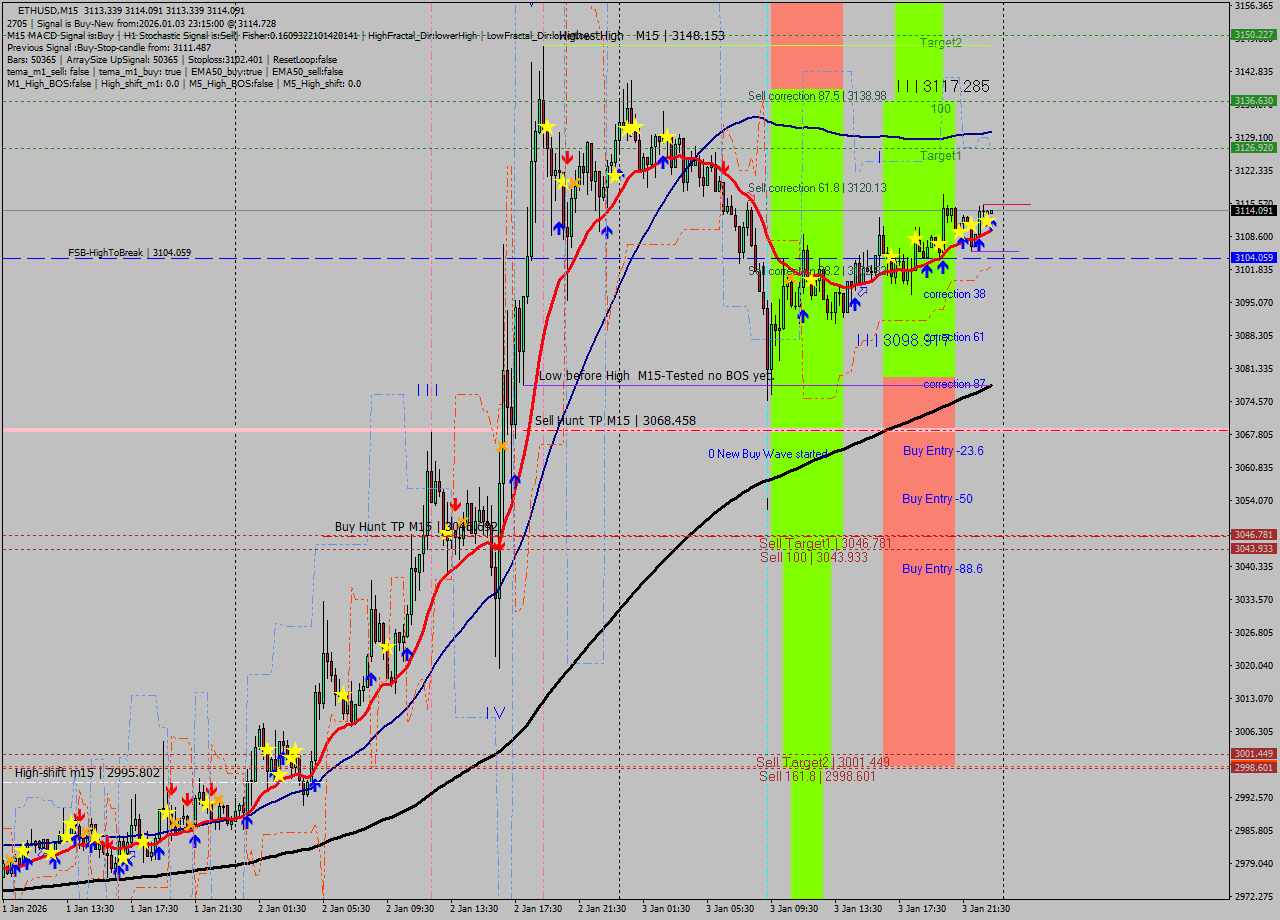Click the hollow blue diagonal arrow signal

[862, 291]
